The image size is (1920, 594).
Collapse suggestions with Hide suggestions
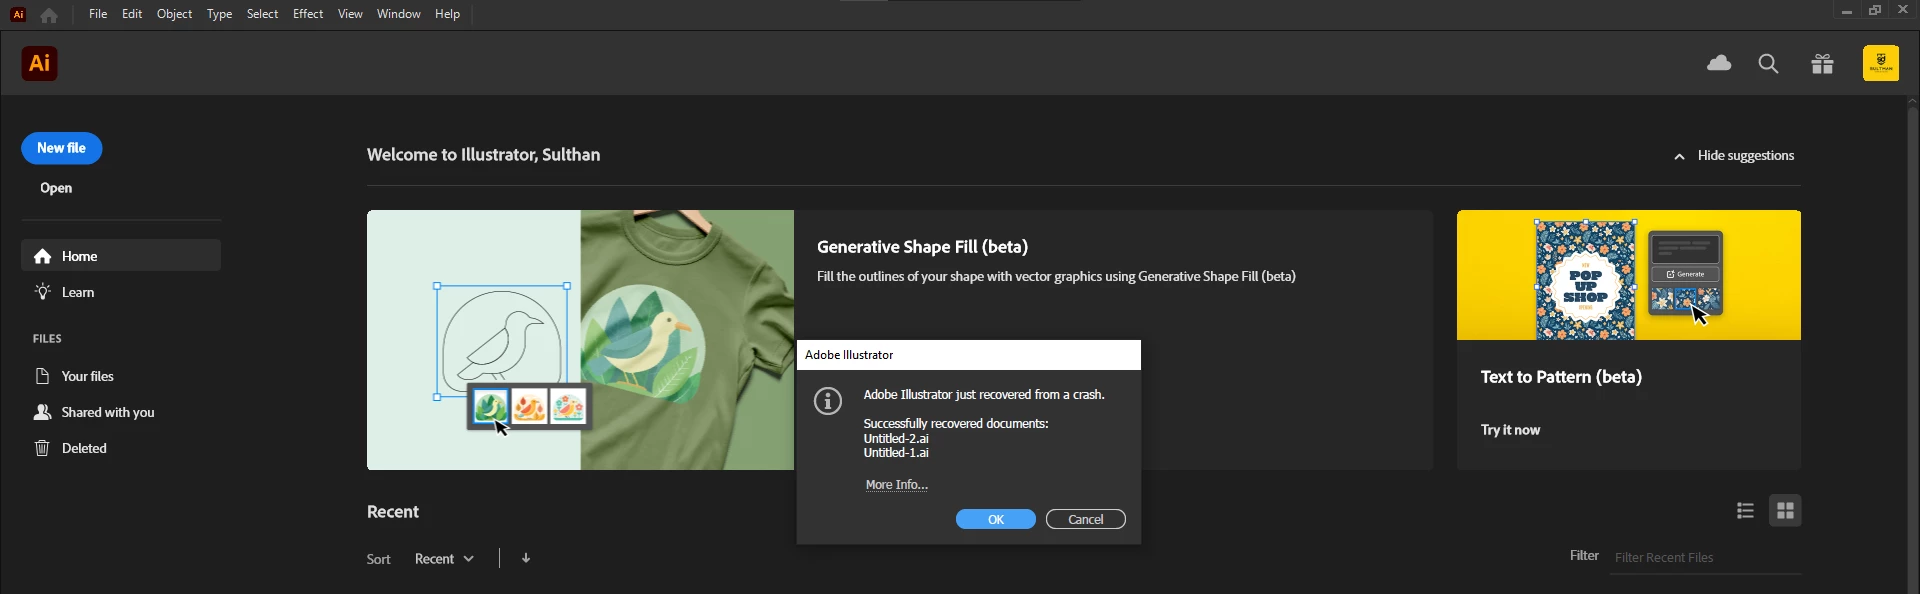pyautogui.click(x=1734, y=155)
